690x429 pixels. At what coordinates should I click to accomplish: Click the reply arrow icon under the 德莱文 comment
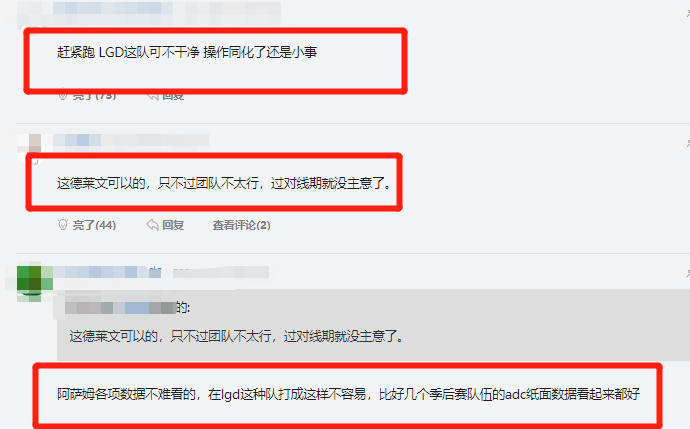point(152,225)
